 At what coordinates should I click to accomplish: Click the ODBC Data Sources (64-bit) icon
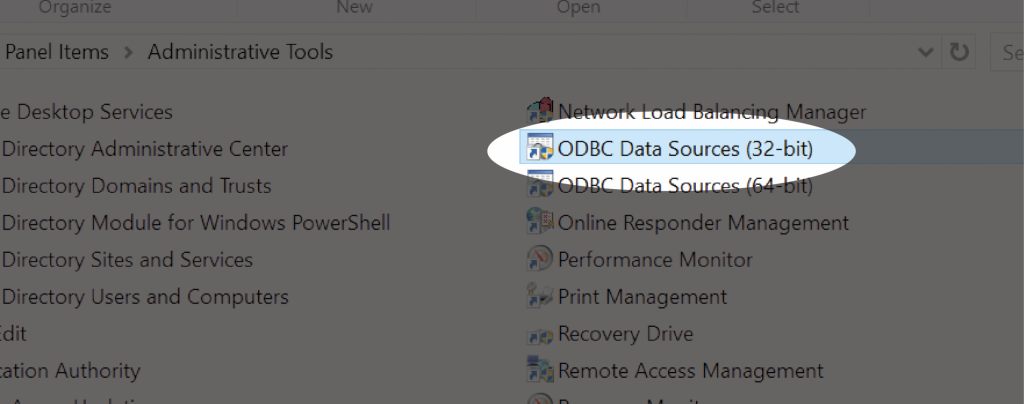click(x=540, y=186)
